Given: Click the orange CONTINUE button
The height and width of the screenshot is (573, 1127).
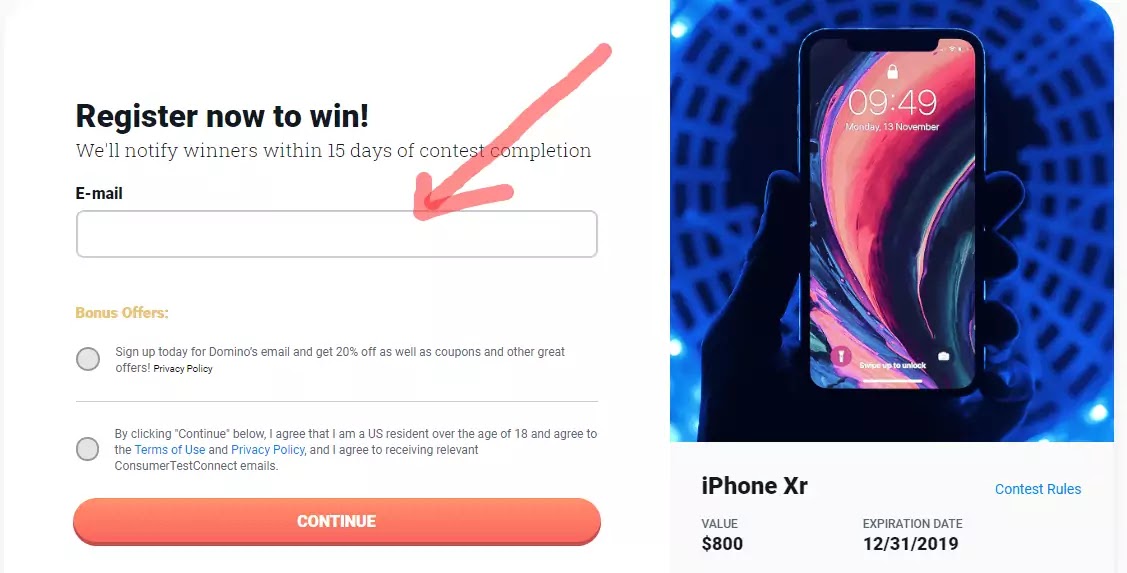Looking at the screenshot, I should pyautogui.click(x=336, y=521).
